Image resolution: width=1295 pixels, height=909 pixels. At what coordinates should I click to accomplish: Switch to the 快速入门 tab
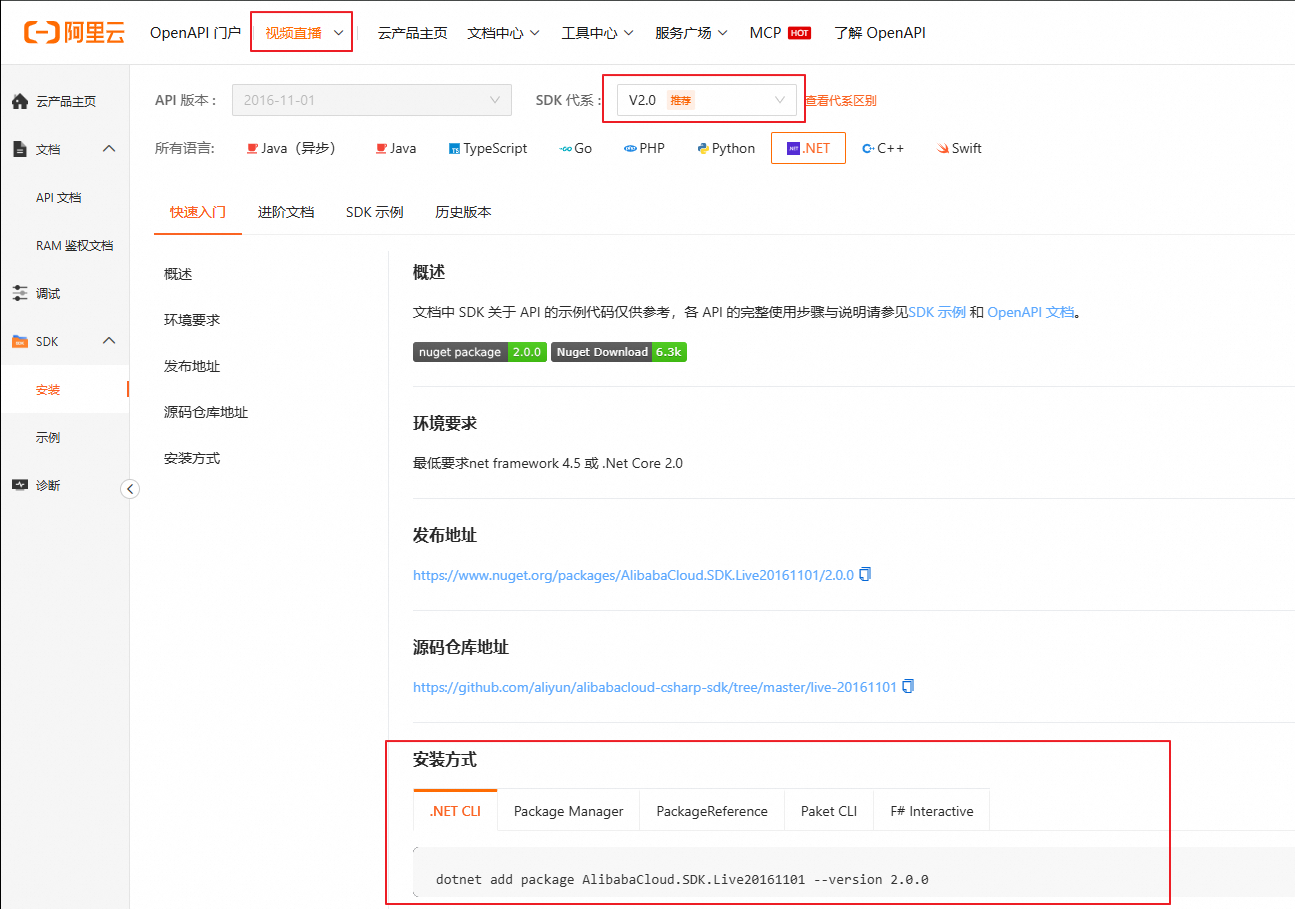198,212
